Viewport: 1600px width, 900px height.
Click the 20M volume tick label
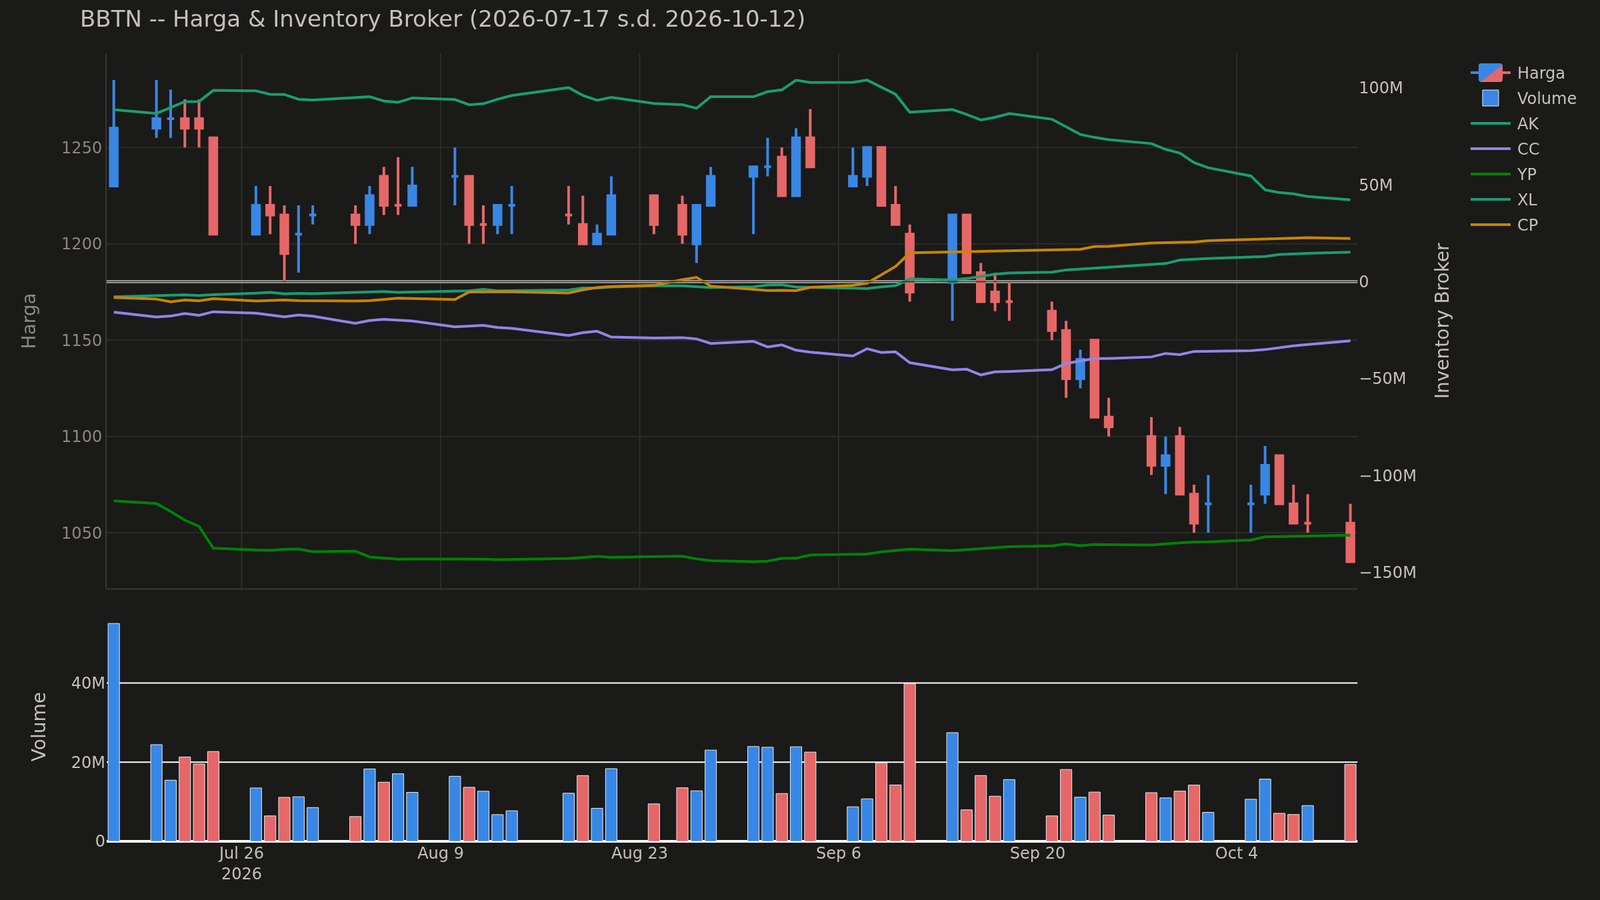click(87, 762)
